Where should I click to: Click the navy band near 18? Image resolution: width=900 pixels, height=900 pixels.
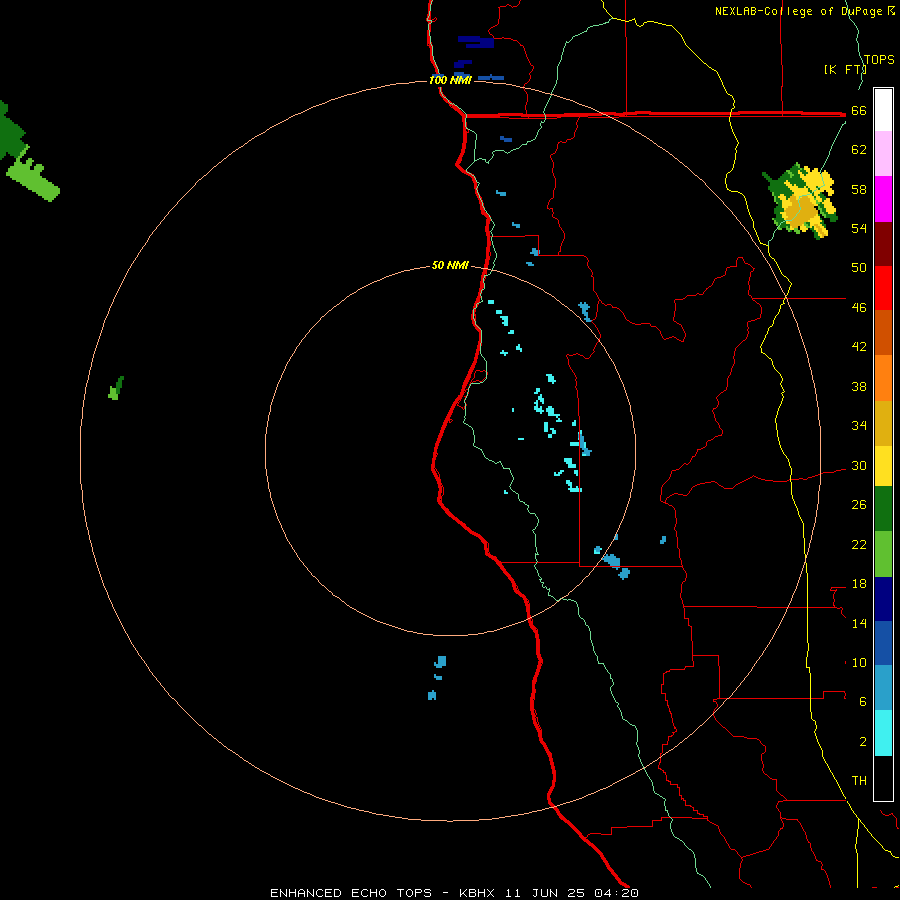point(883,599)
